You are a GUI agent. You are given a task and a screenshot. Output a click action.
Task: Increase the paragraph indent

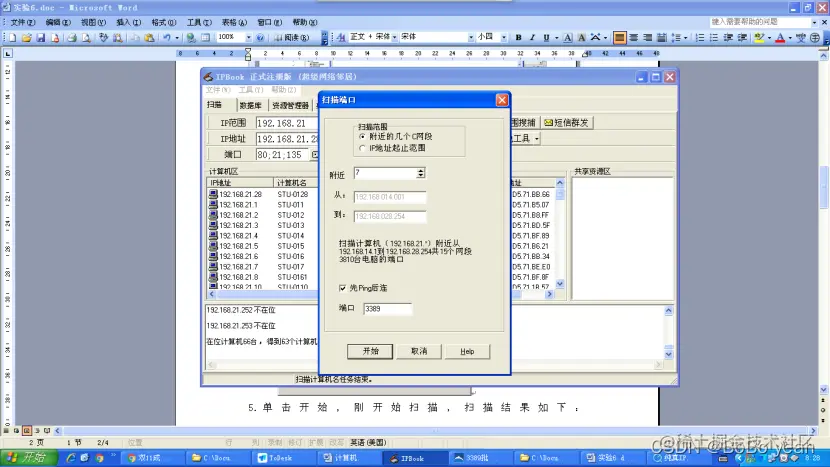pos(742,38)
